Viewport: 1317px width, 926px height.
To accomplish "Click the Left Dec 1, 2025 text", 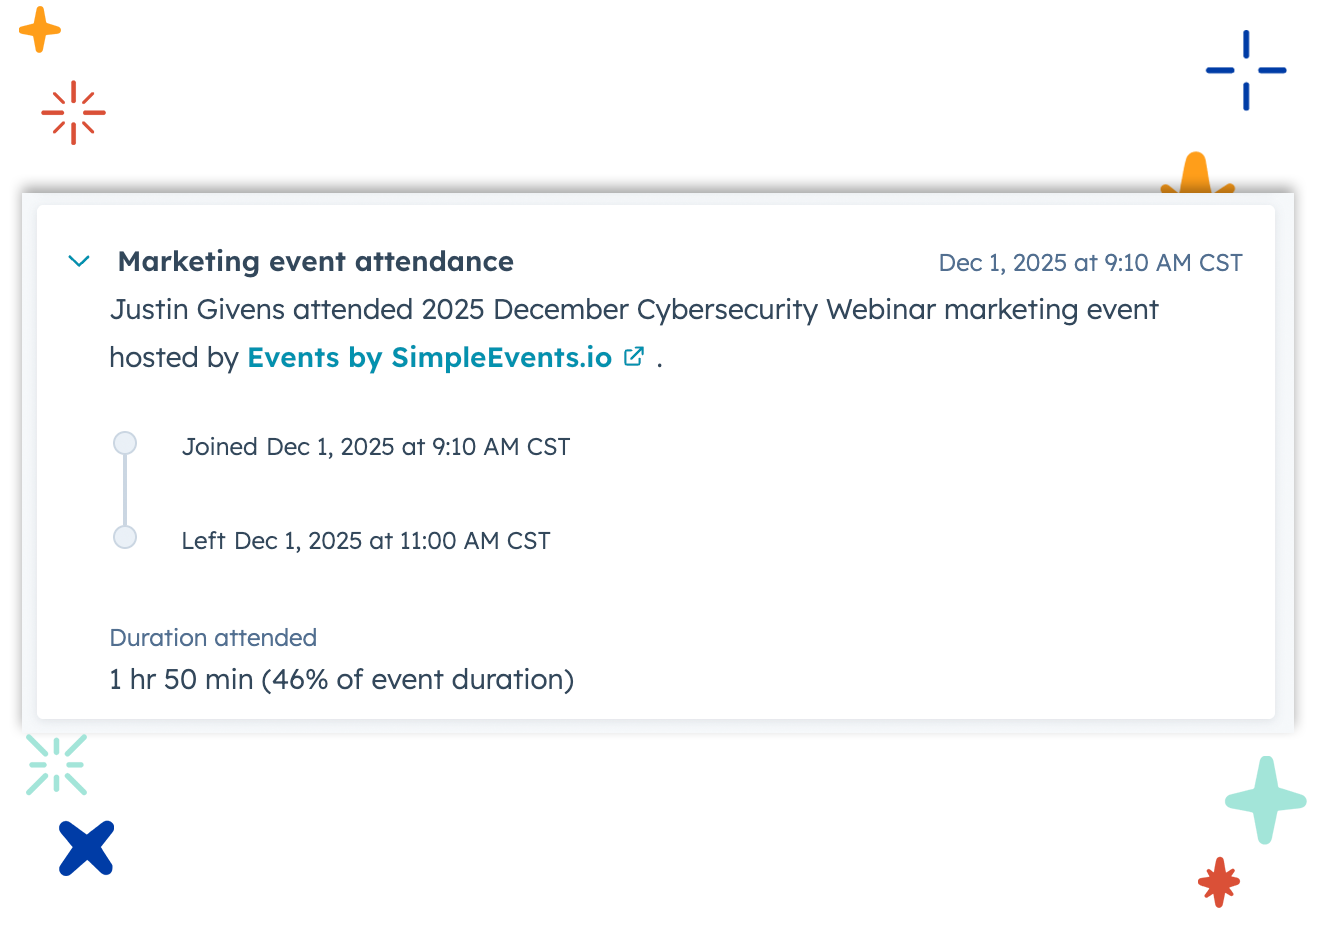I will [365, 541].
